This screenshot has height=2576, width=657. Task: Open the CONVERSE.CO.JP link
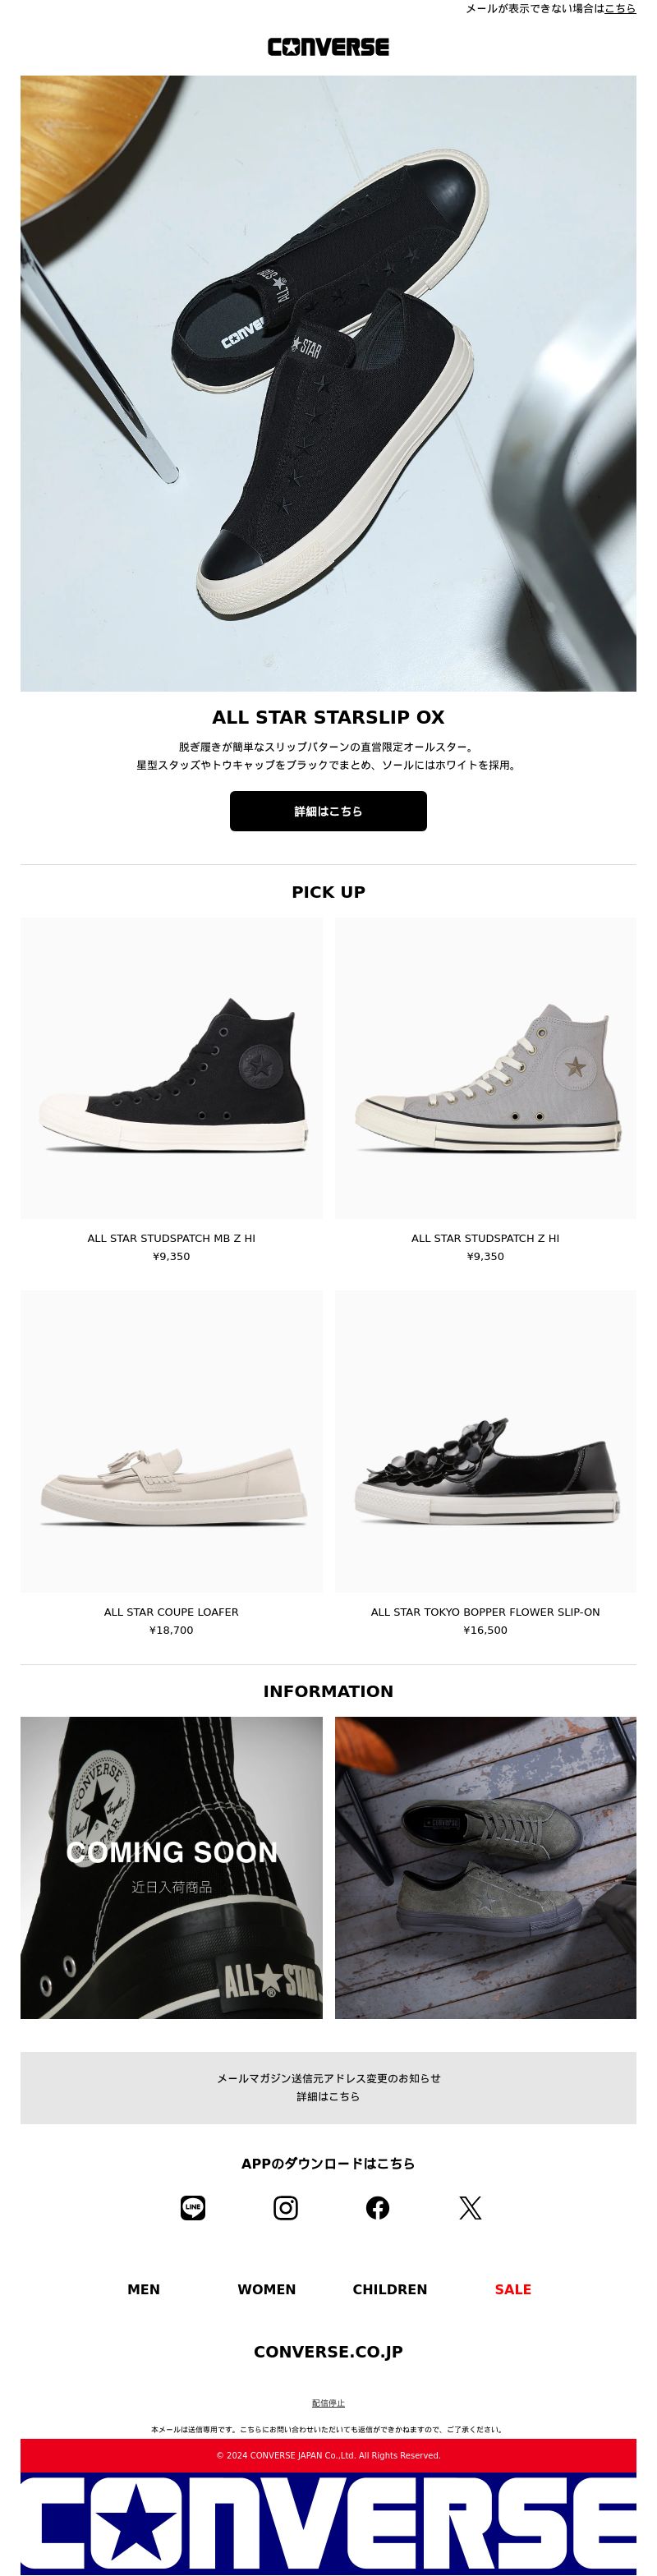coord(328,2351)
